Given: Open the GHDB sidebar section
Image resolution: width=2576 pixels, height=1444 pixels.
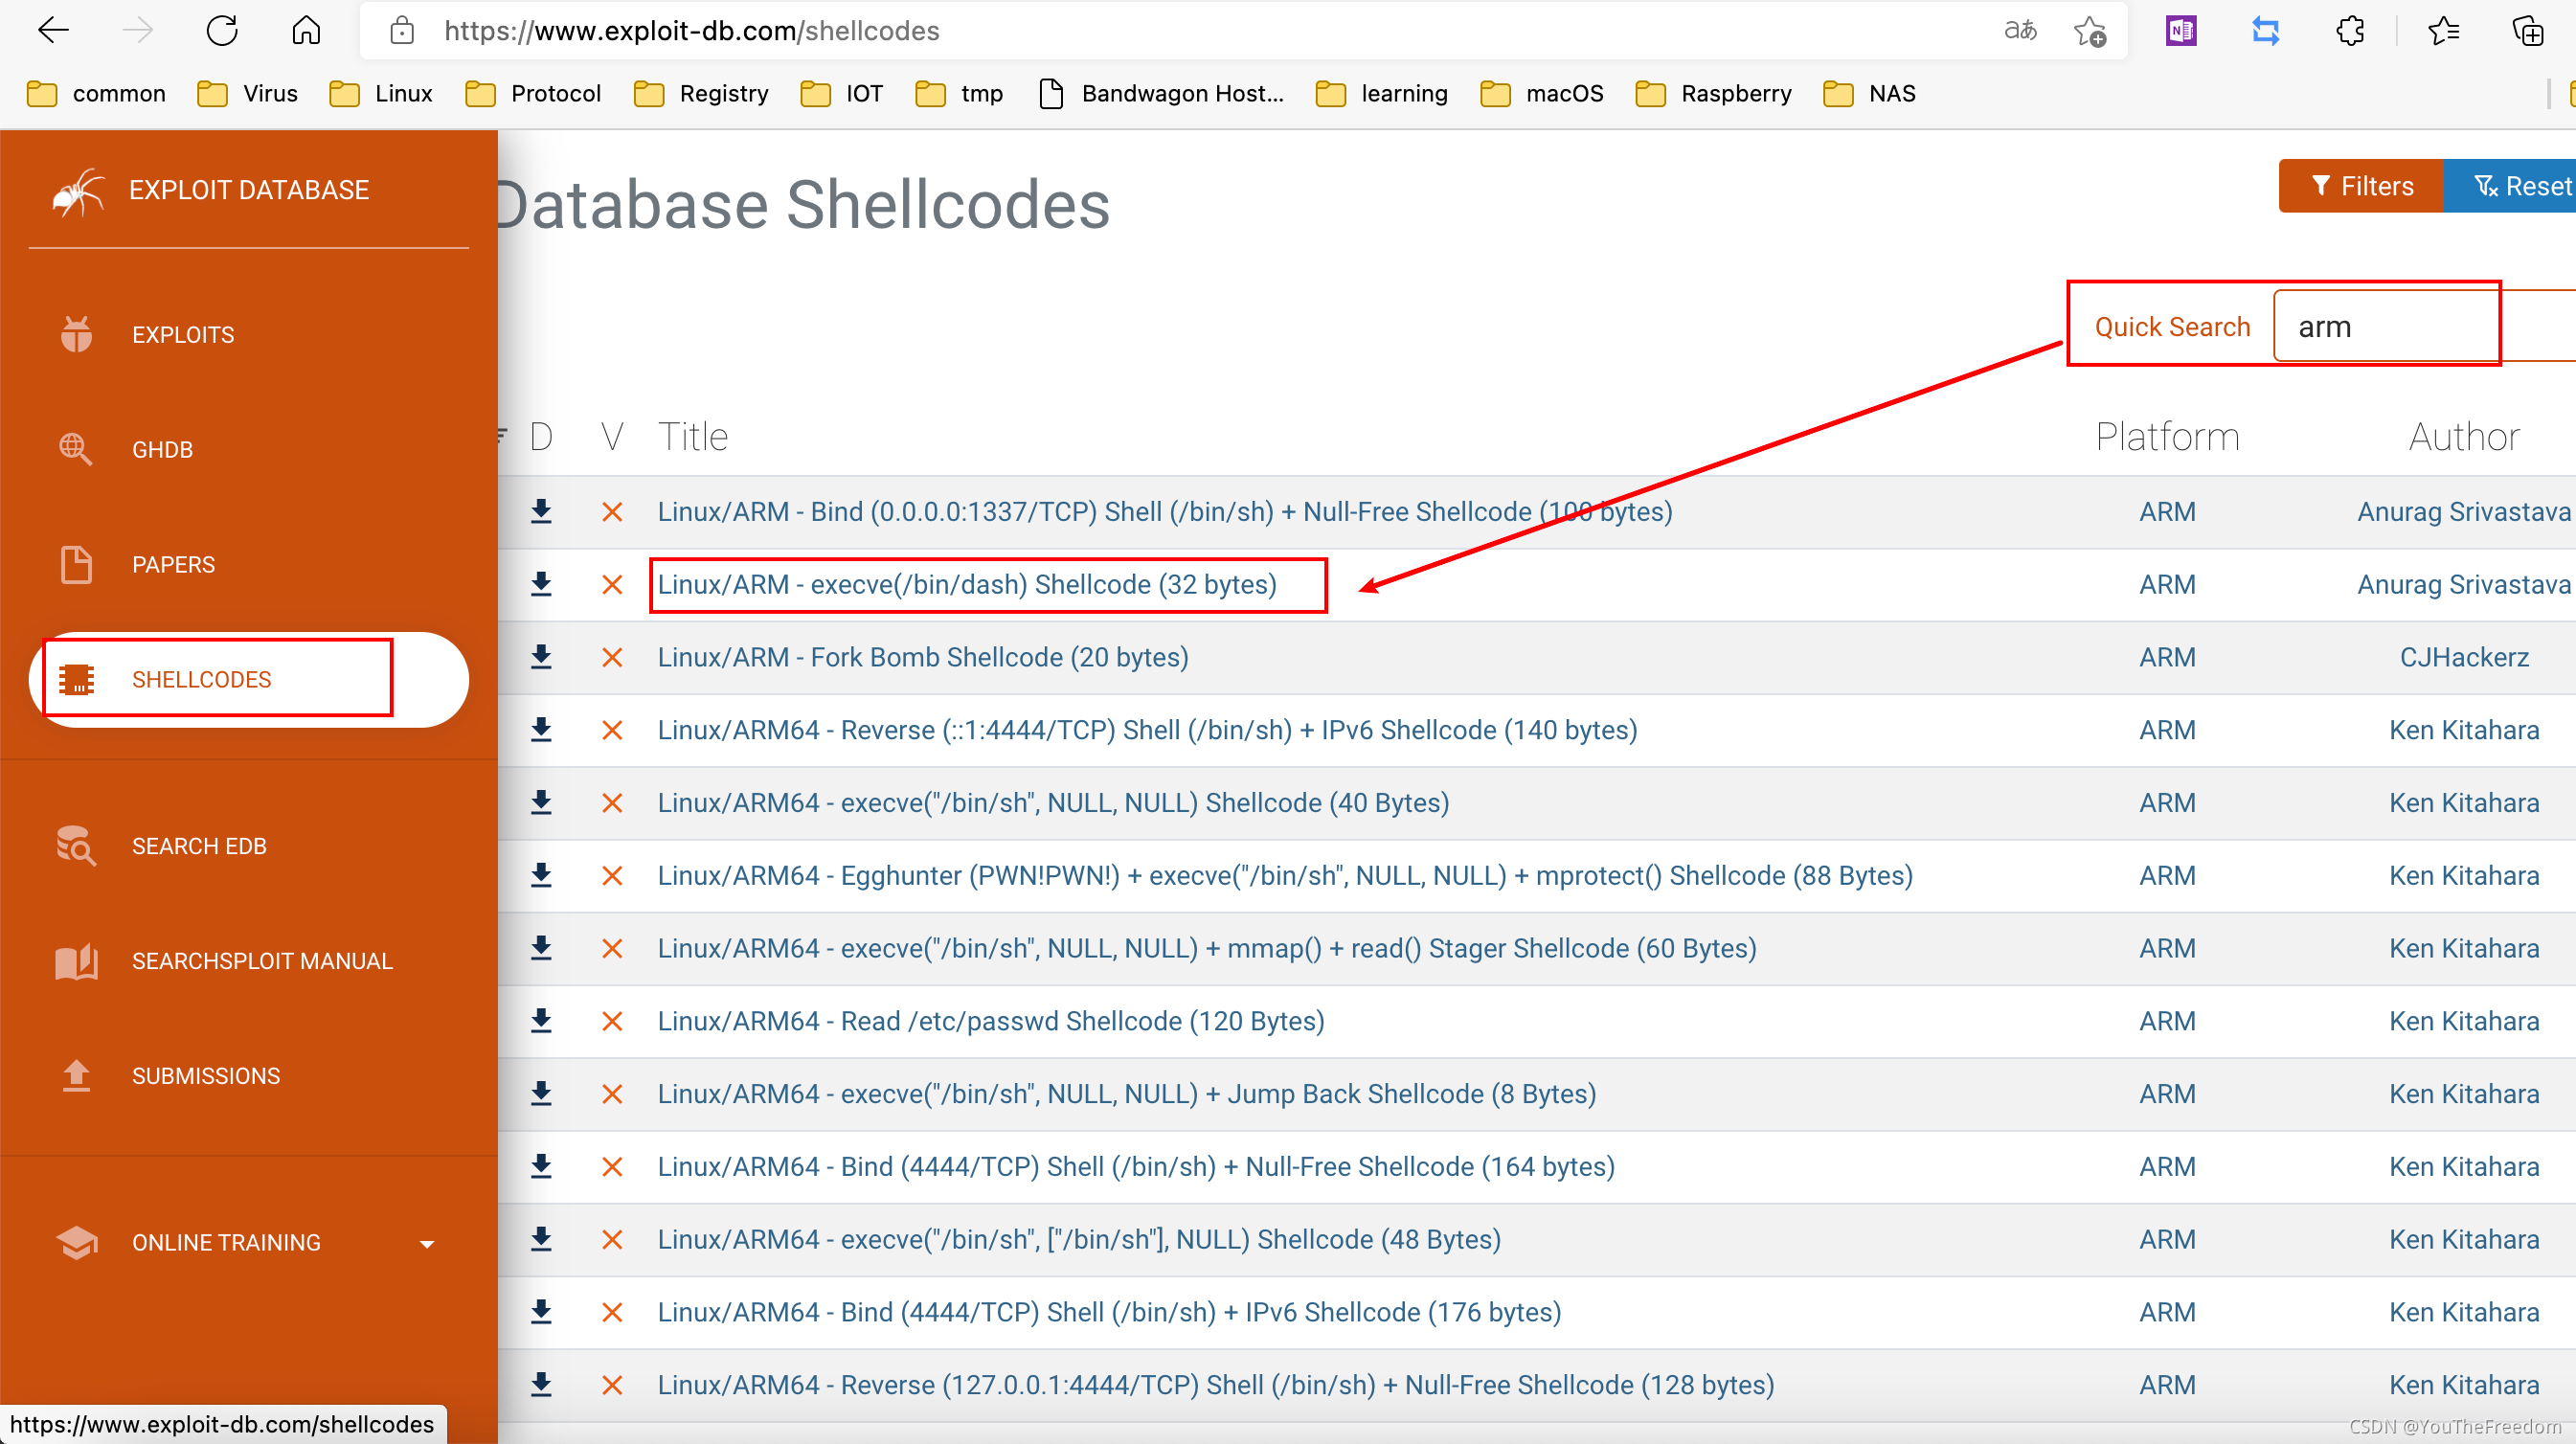Looking at the screenshot, I should click(162, 450).
